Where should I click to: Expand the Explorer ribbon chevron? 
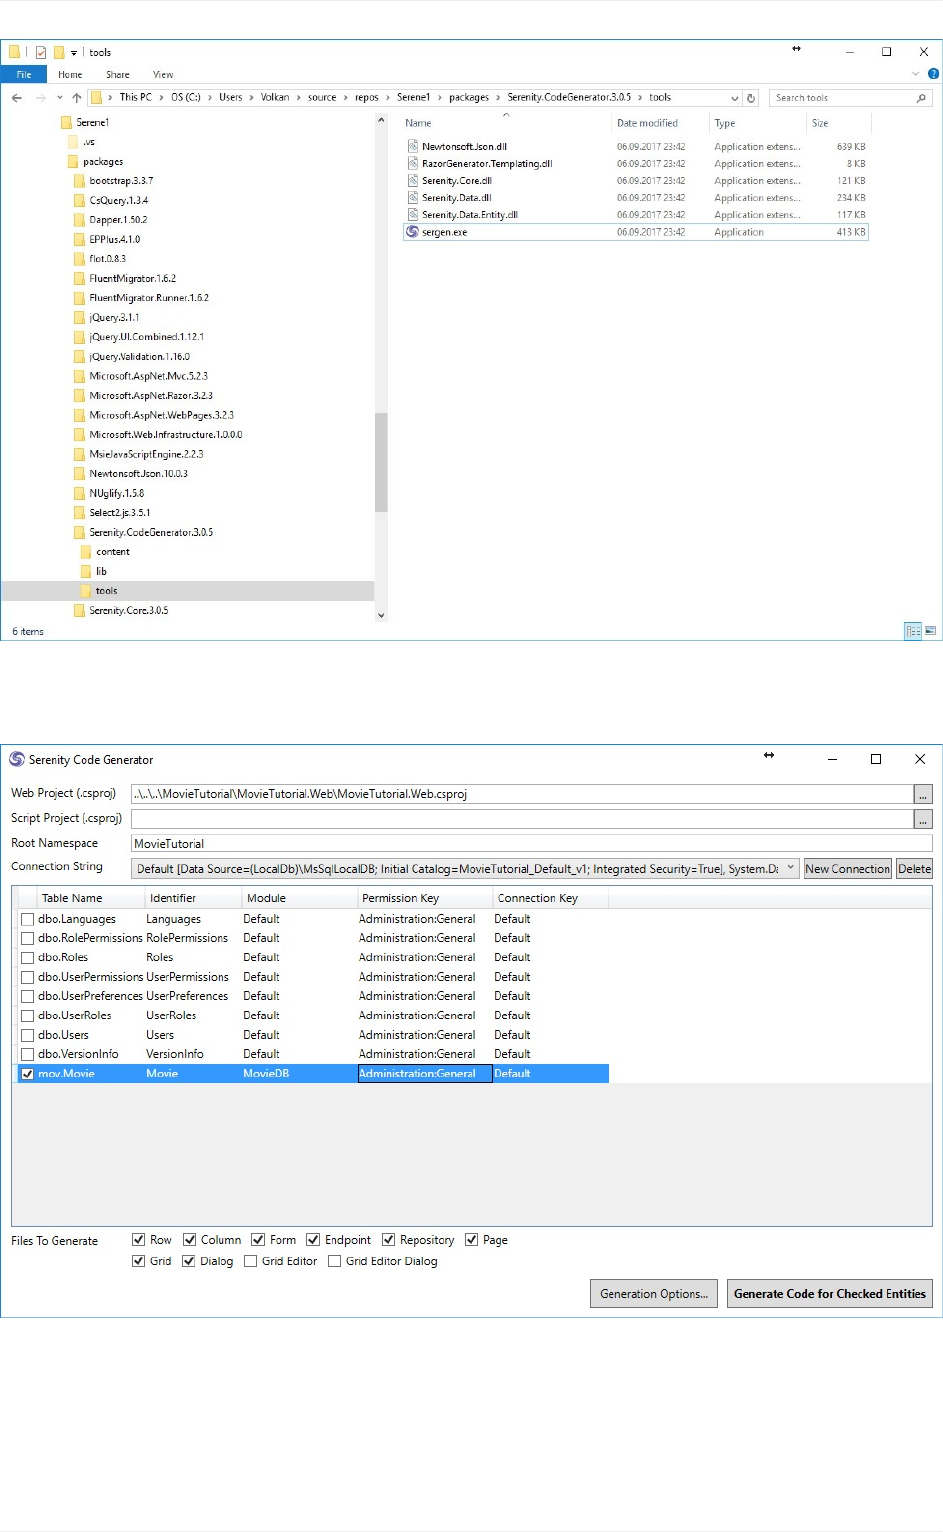(x=915, y=74)
